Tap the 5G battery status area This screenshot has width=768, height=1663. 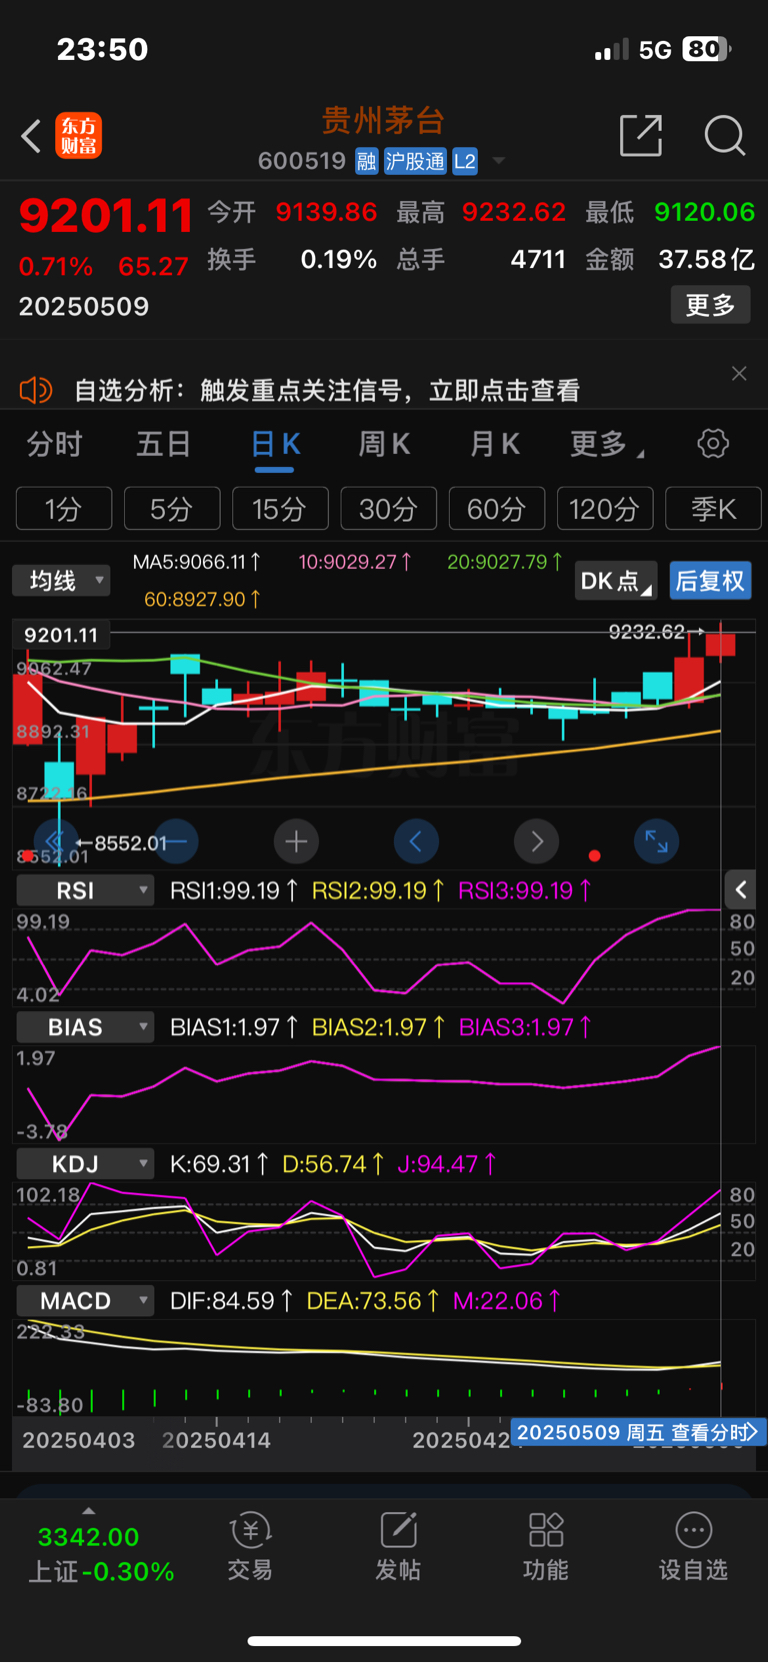[664, 49]
